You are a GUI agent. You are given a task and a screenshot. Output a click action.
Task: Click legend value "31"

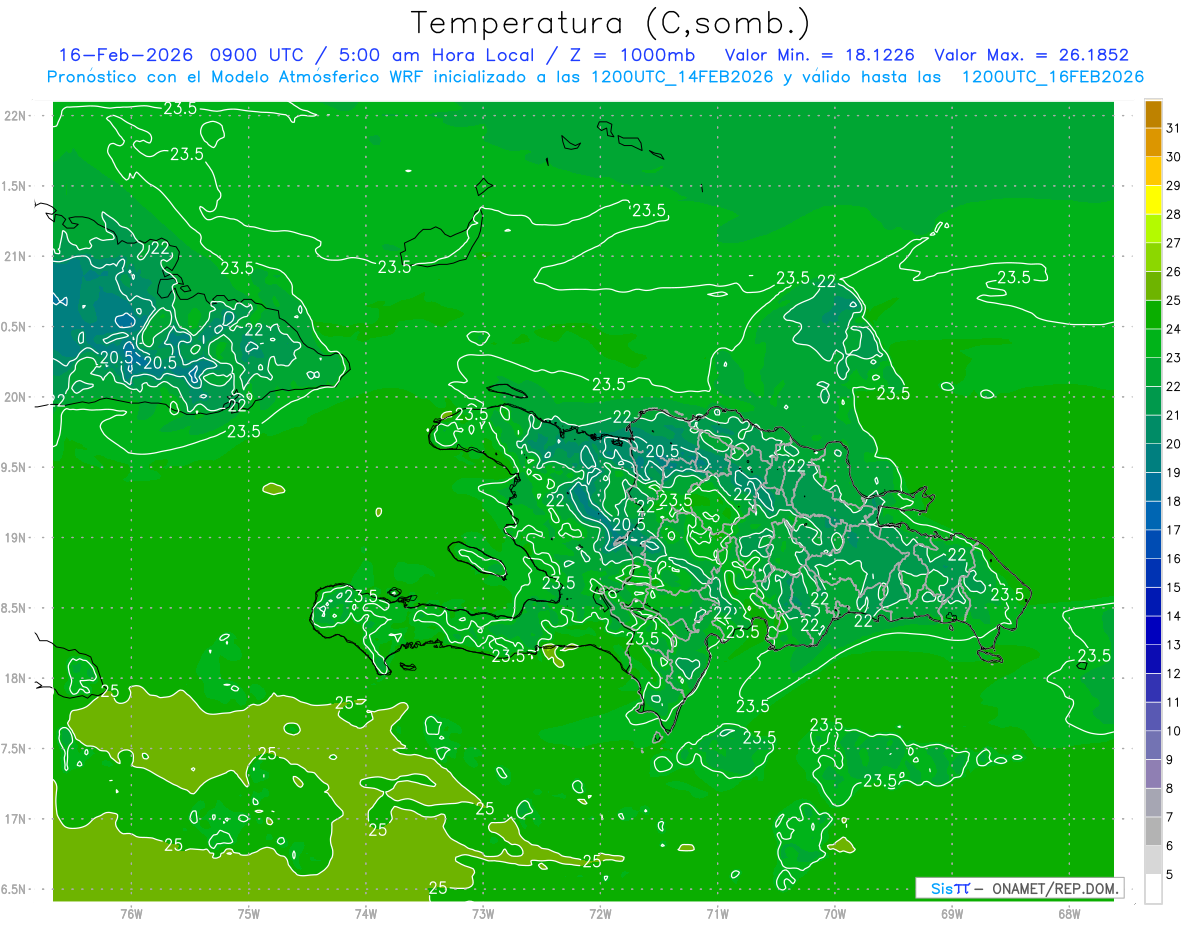(1174, 128)
